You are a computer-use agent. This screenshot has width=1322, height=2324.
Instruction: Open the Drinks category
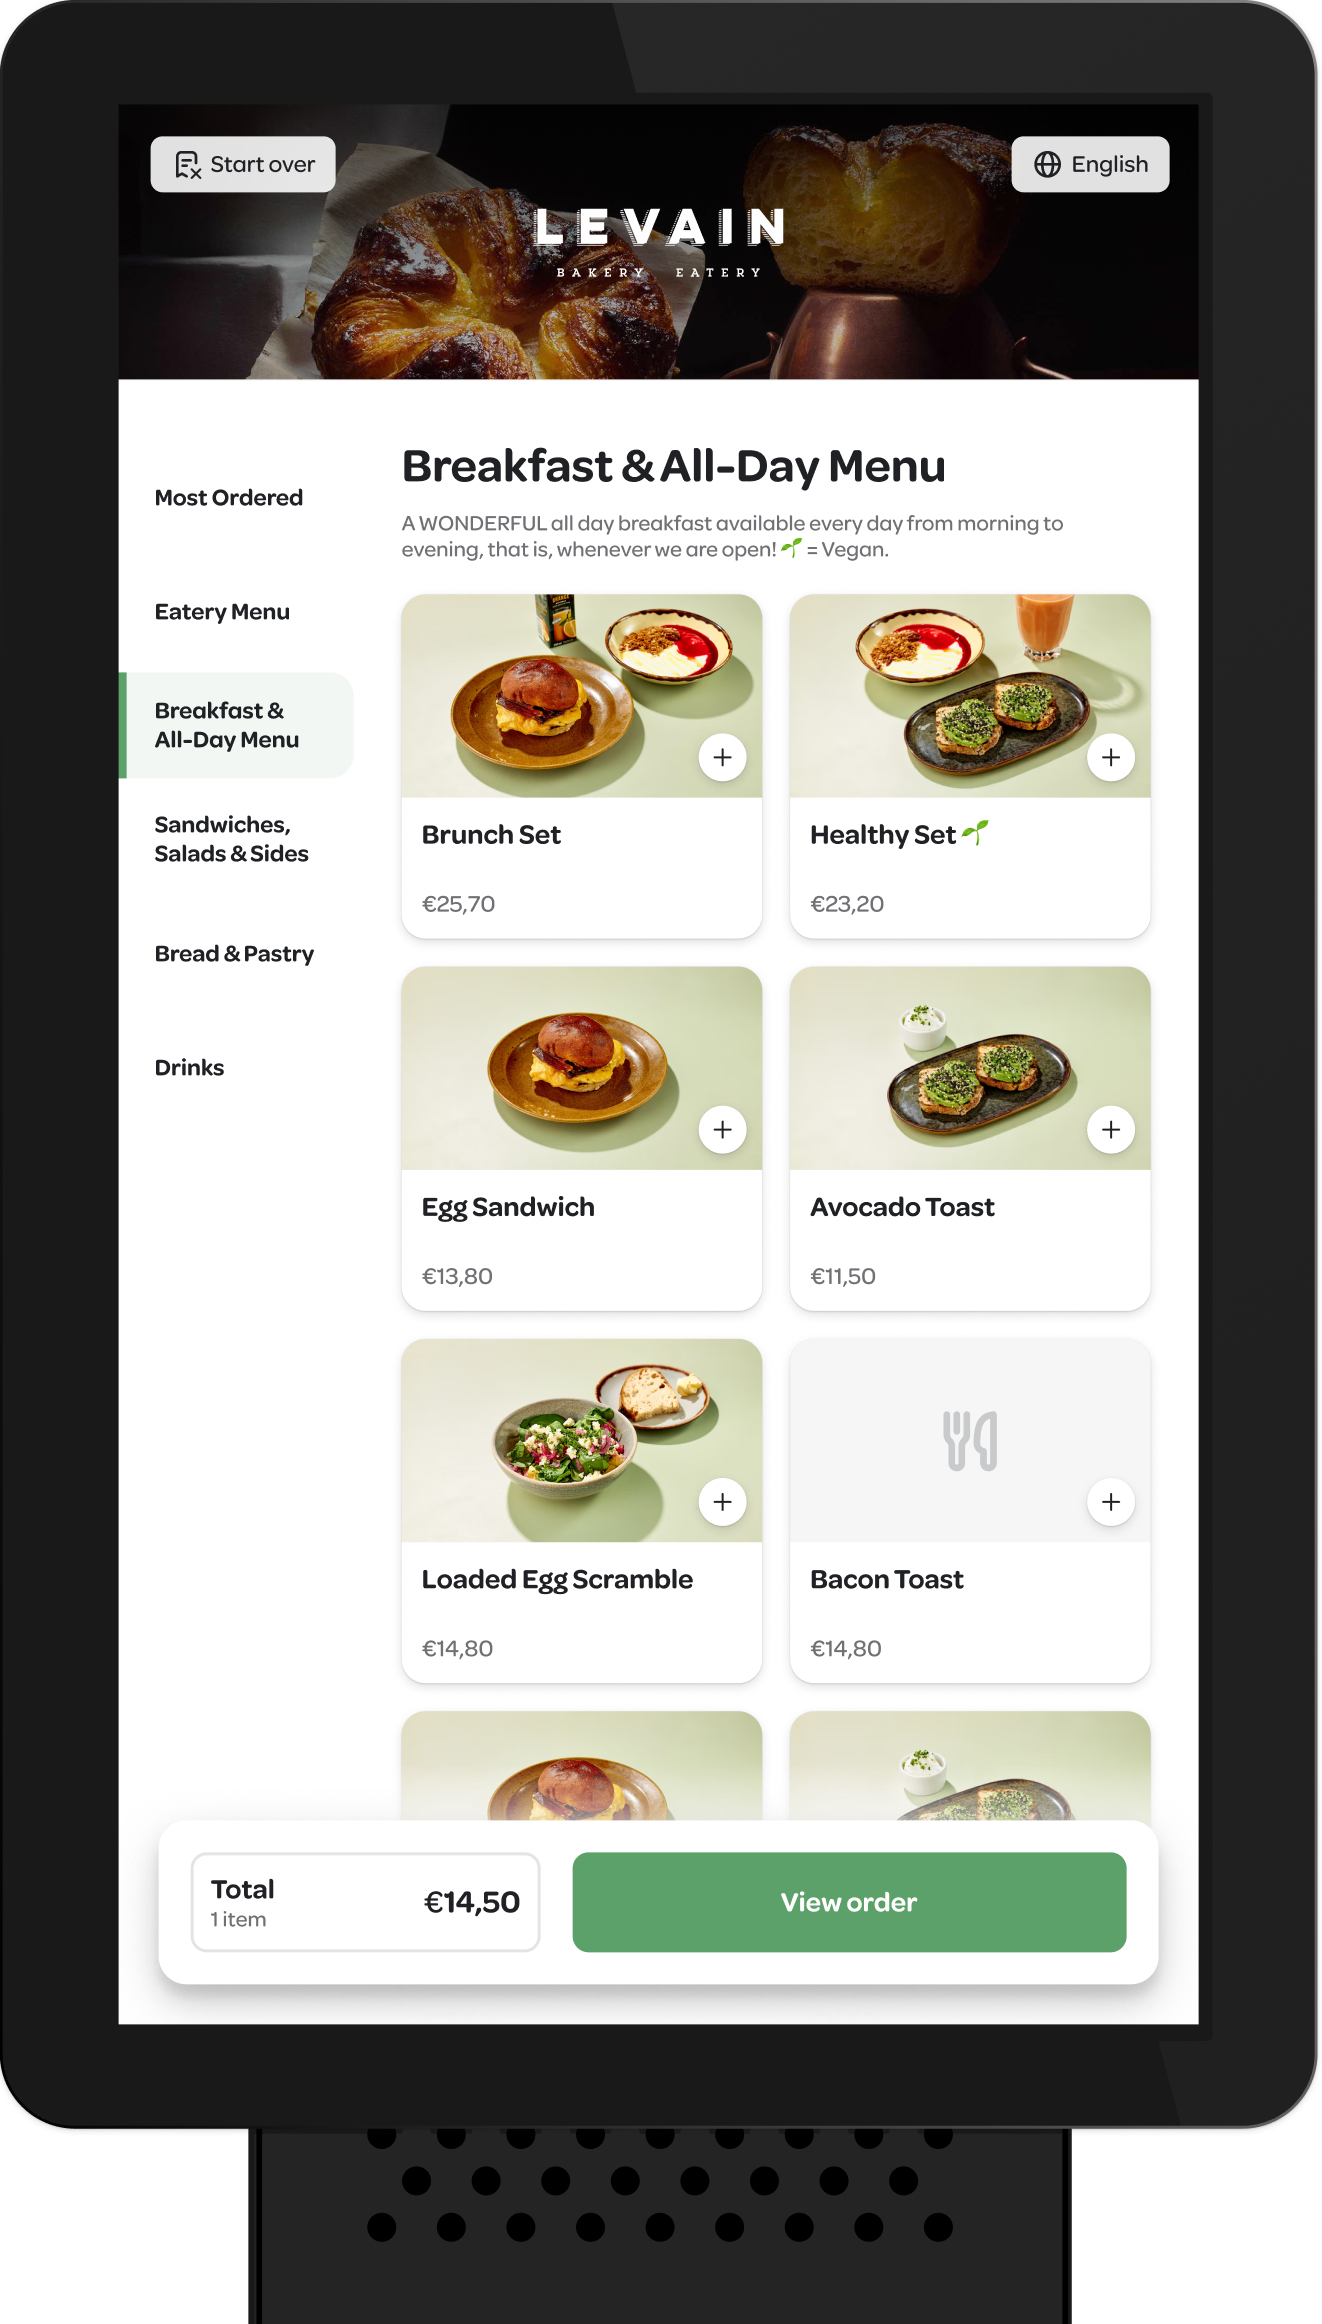point(189,1067)
